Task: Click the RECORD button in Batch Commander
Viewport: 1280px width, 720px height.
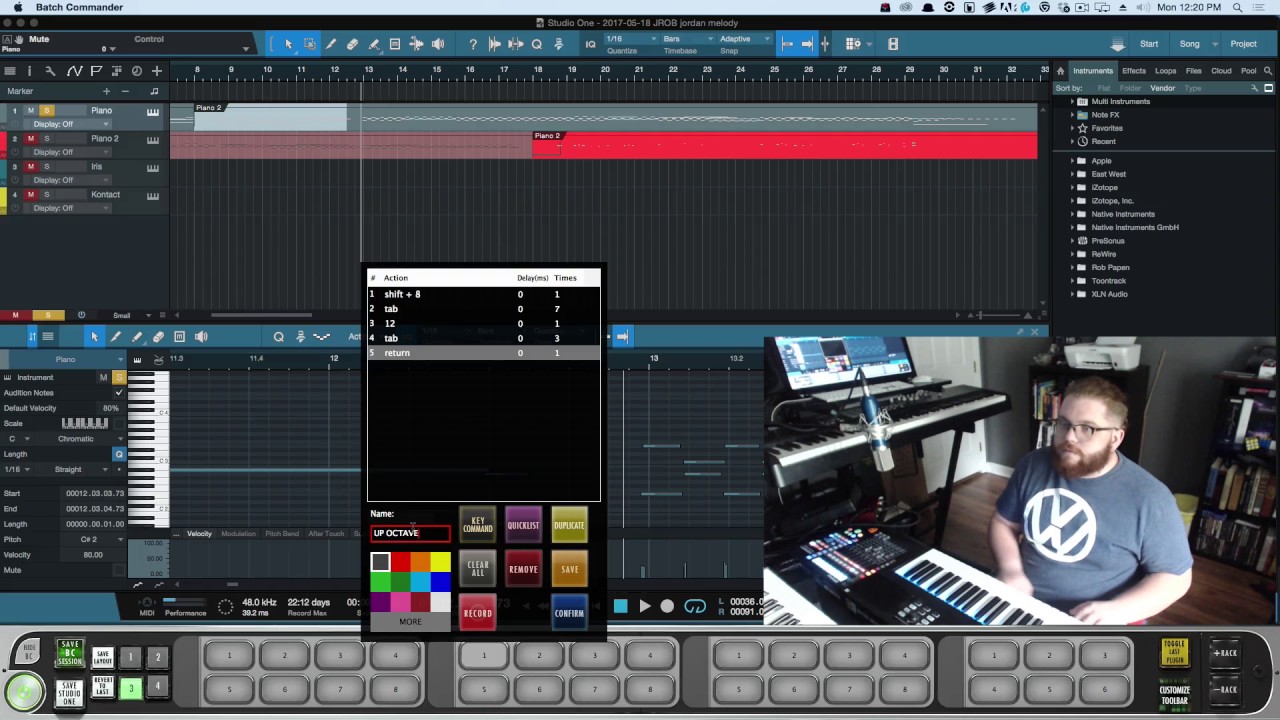Action: pos(478,613)
